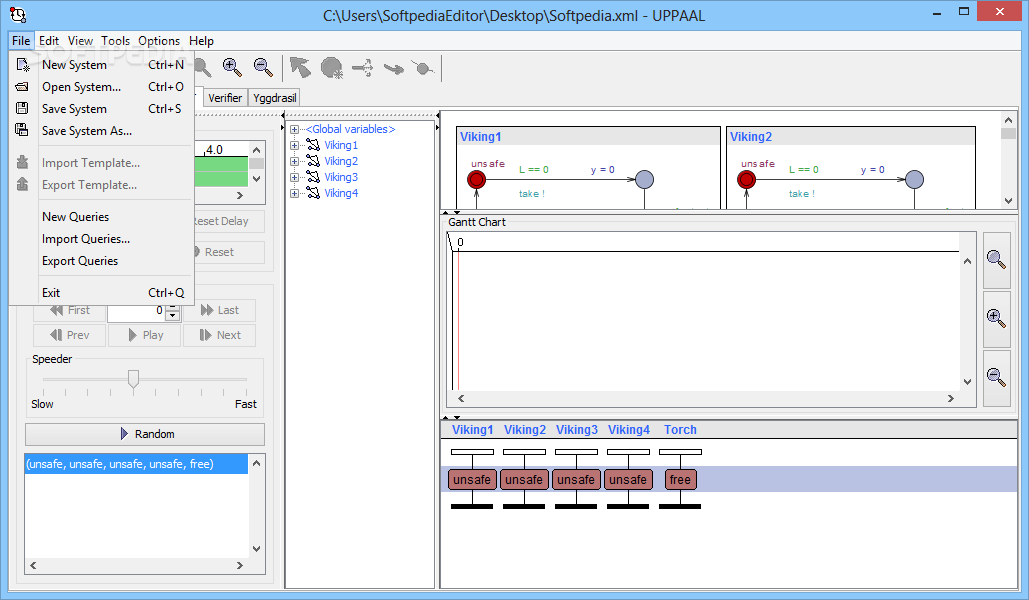Click the Save System disk icon
This screenshot has height=600, width=1029.
pos(22,108)
